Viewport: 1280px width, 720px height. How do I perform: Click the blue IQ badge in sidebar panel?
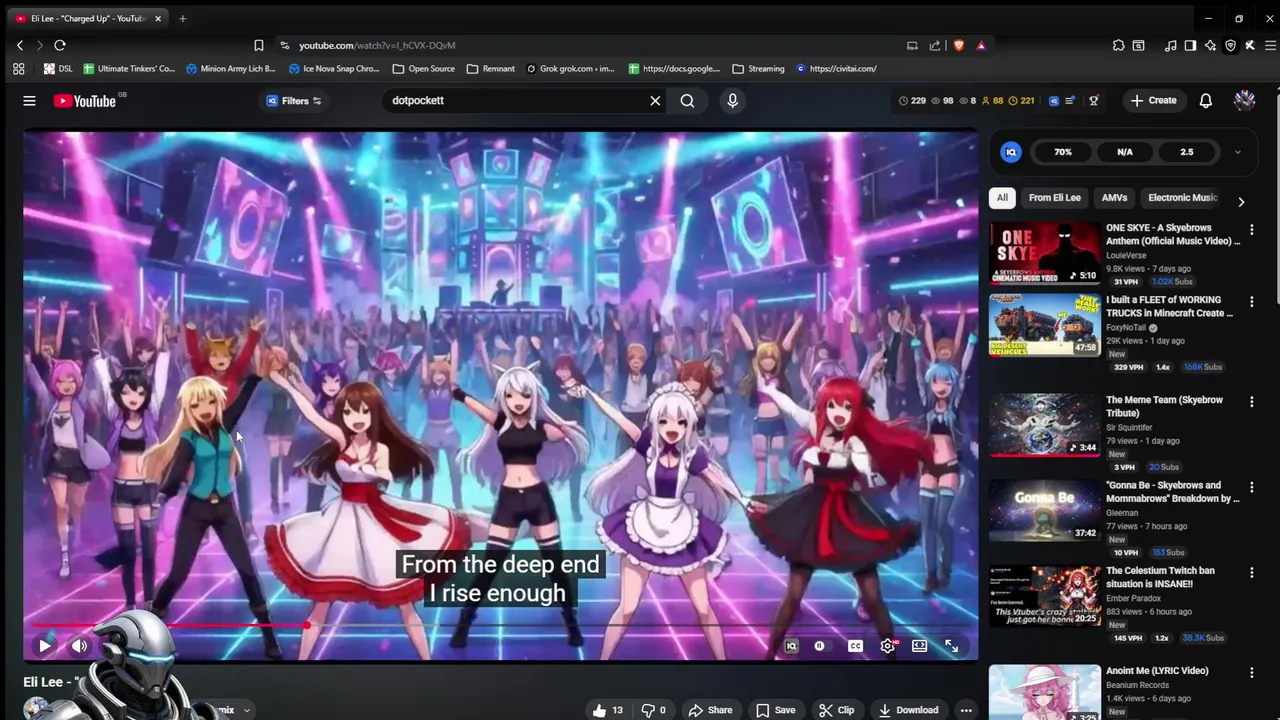1011,152
